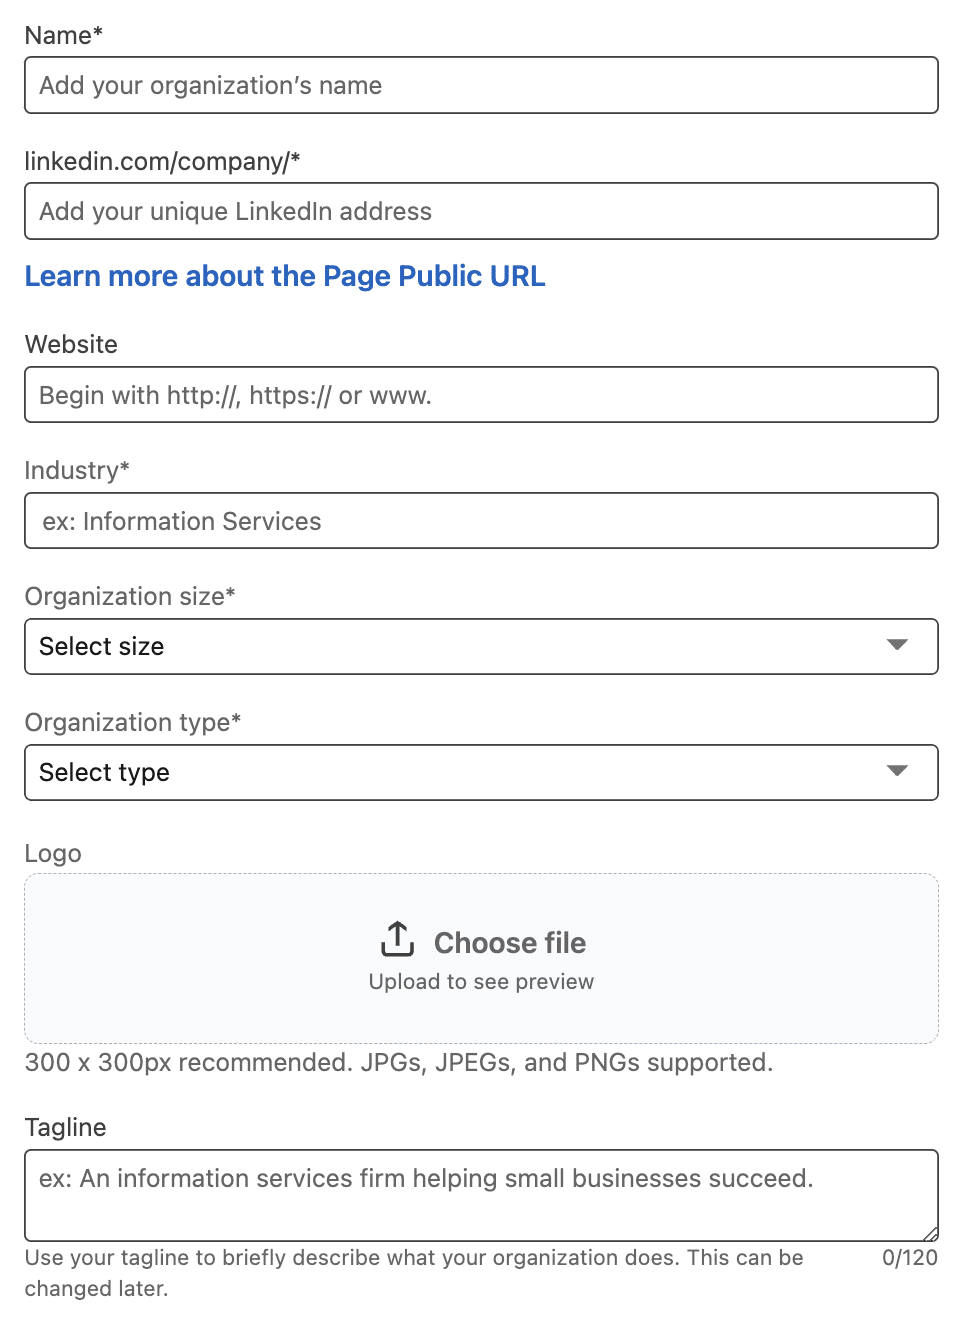Open the Select size dropdown
This screenshot has width=961, height=1319.
pos(481,646)
